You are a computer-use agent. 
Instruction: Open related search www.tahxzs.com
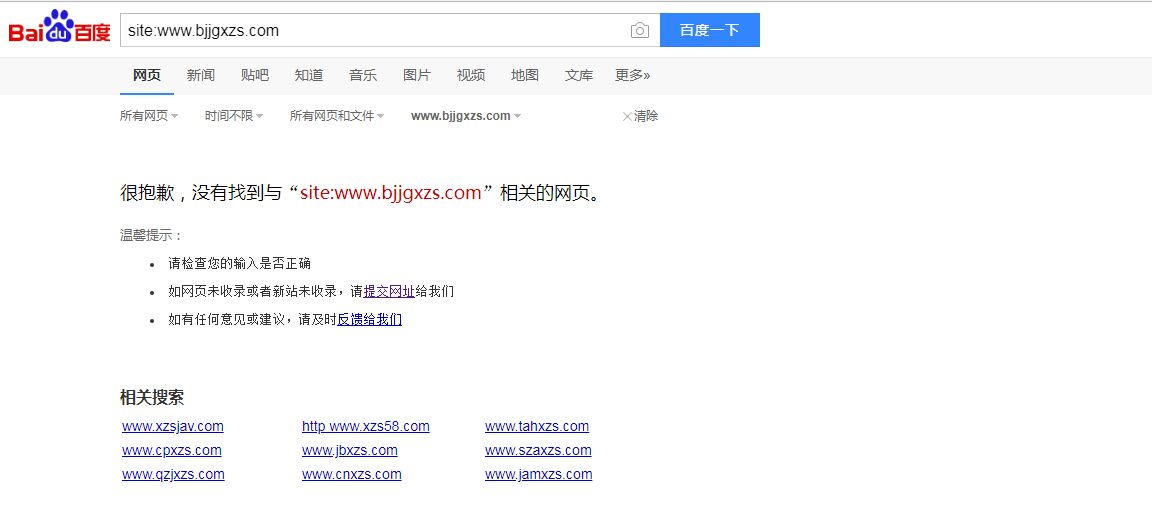click(537, 427)
